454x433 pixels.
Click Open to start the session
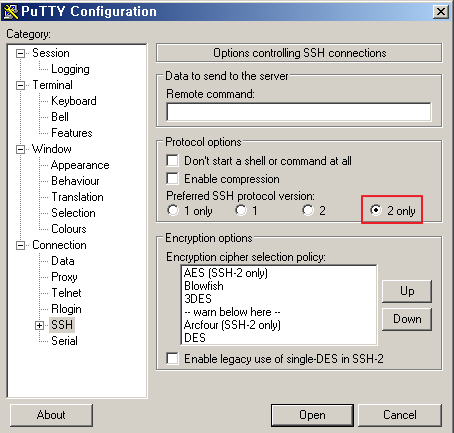coord(312,415)
